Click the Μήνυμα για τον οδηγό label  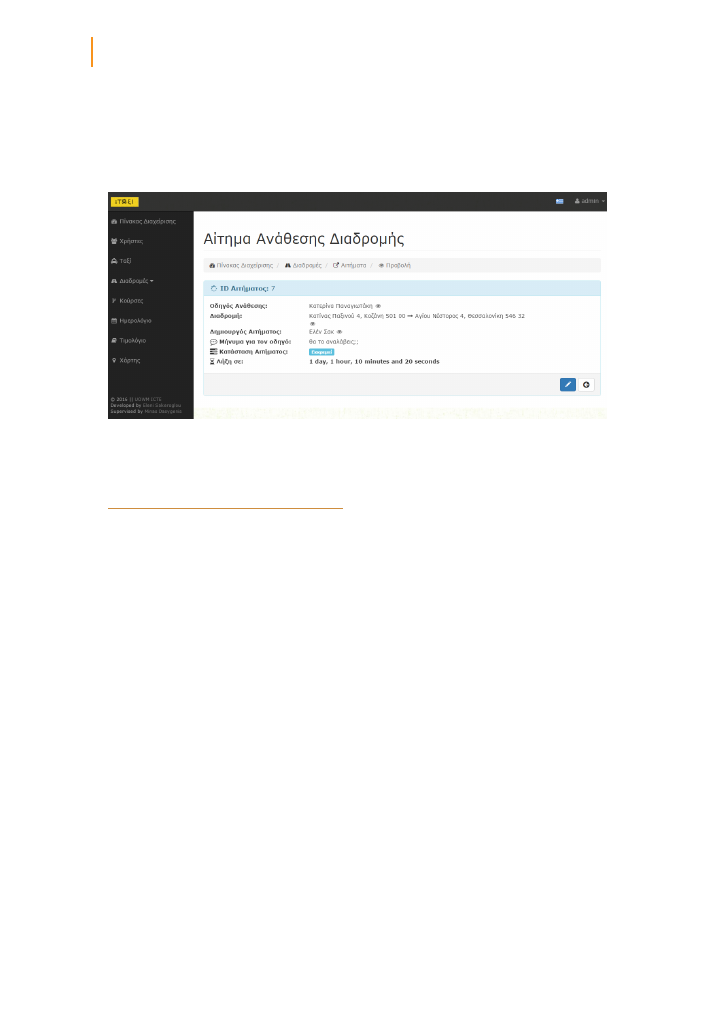[x=251, y=341]
